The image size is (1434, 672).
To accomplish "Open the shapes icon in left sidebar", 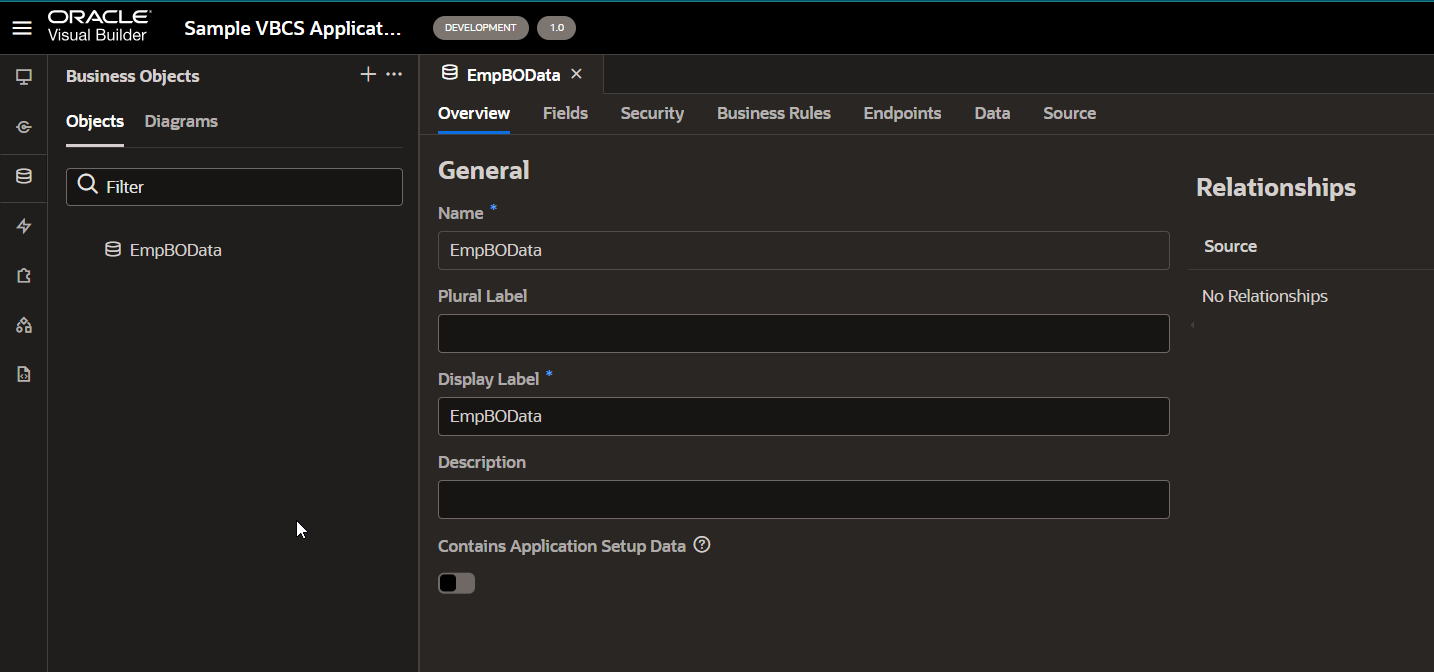I will pyautogui.click(x=24, y=325).
